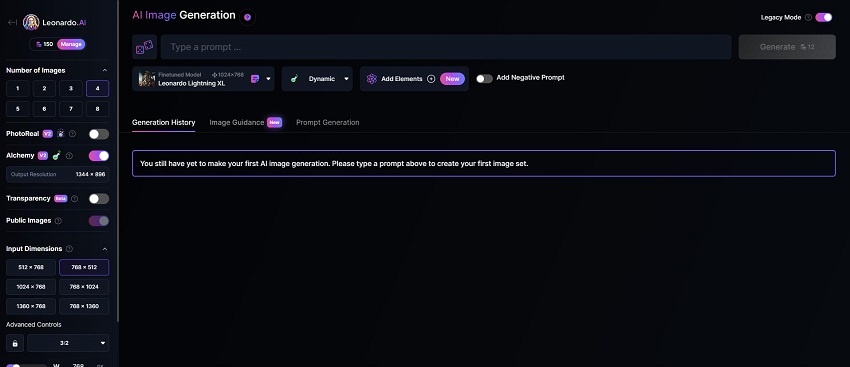
Task: Click the Output Resolution 1344 × 896 field
Action: [x=57, y=175]
